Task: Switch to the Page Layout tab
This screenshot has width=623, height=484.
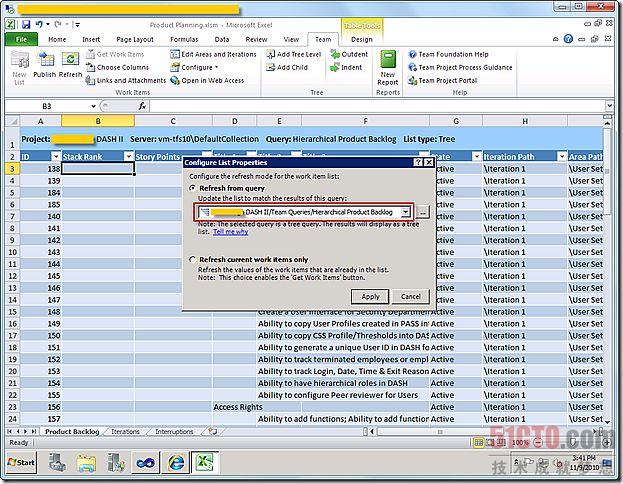Action: (135, 39)
